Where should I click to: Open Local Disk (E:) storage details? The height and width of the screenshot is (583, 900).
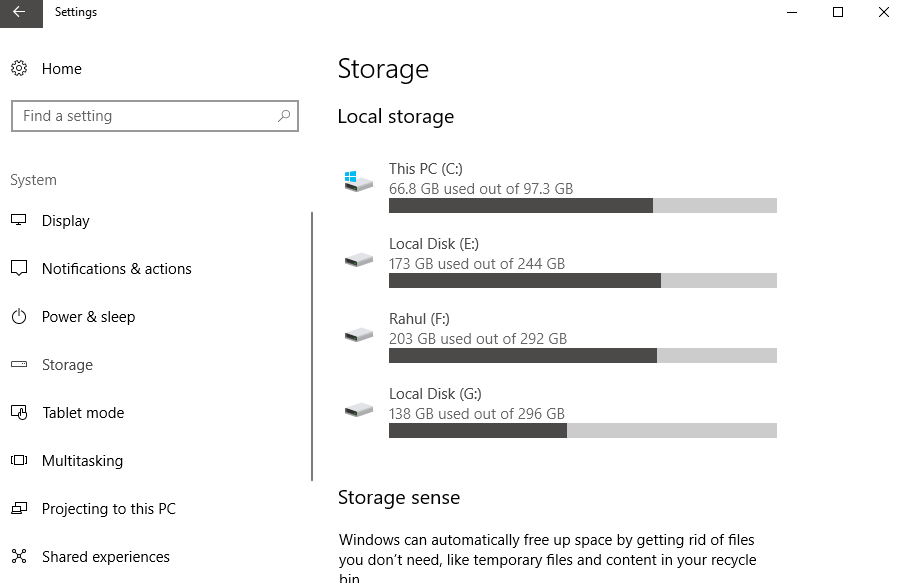tap(434, 244)
